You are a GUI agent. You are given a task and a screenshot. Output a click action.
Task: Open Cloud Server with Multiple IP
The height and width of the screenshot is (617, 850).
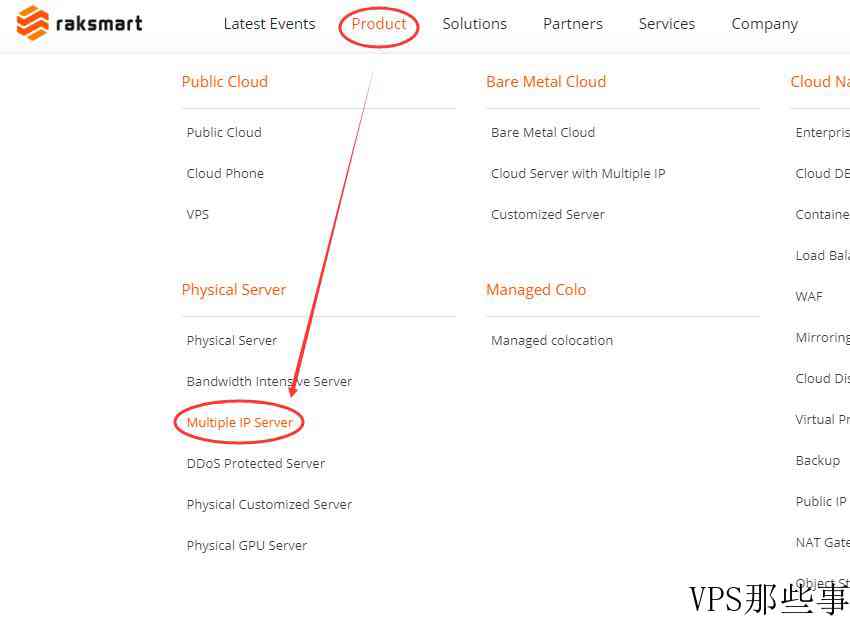point(578,173)
